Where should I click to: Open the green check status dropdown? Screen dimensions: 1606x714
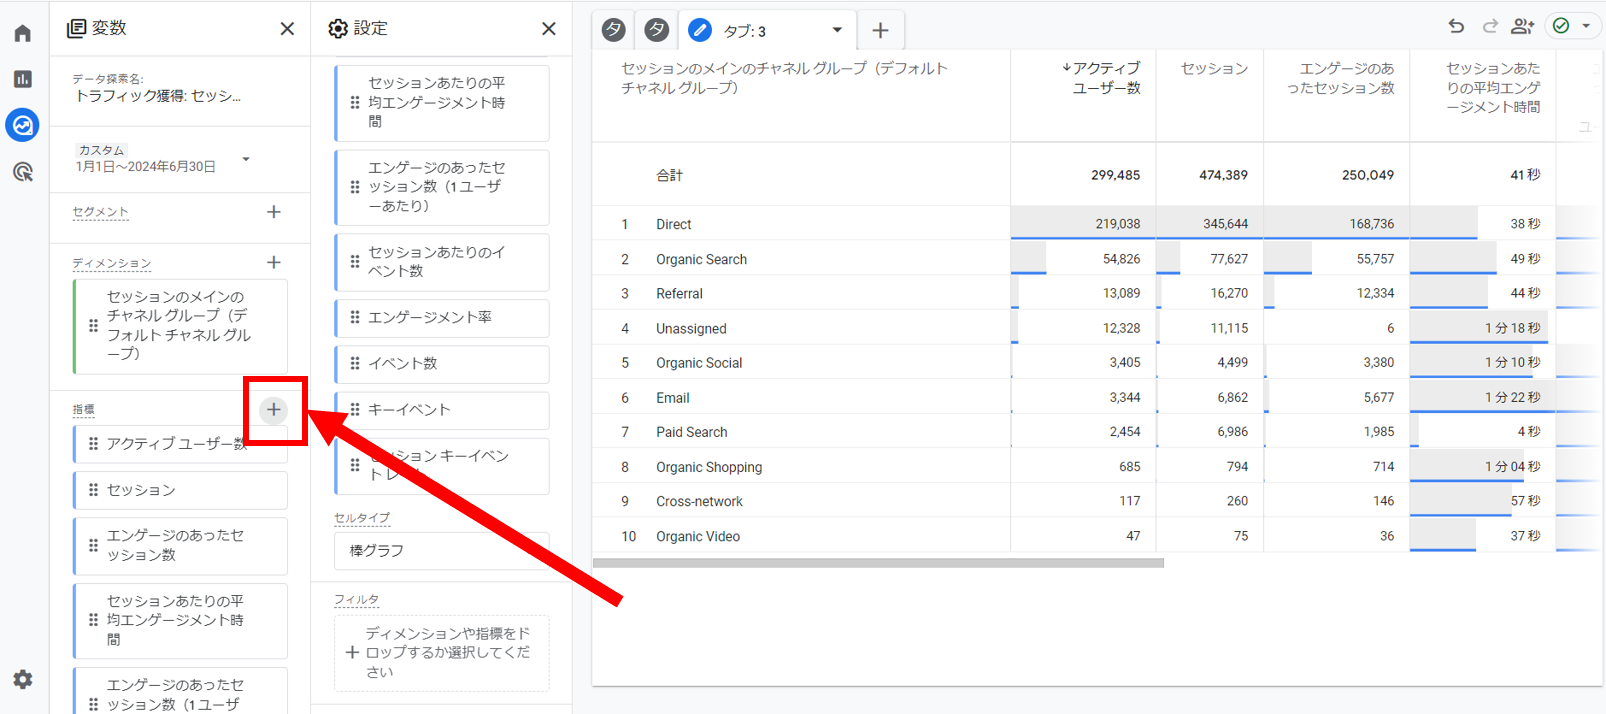pyautogui.click(x=1572, y=27)
